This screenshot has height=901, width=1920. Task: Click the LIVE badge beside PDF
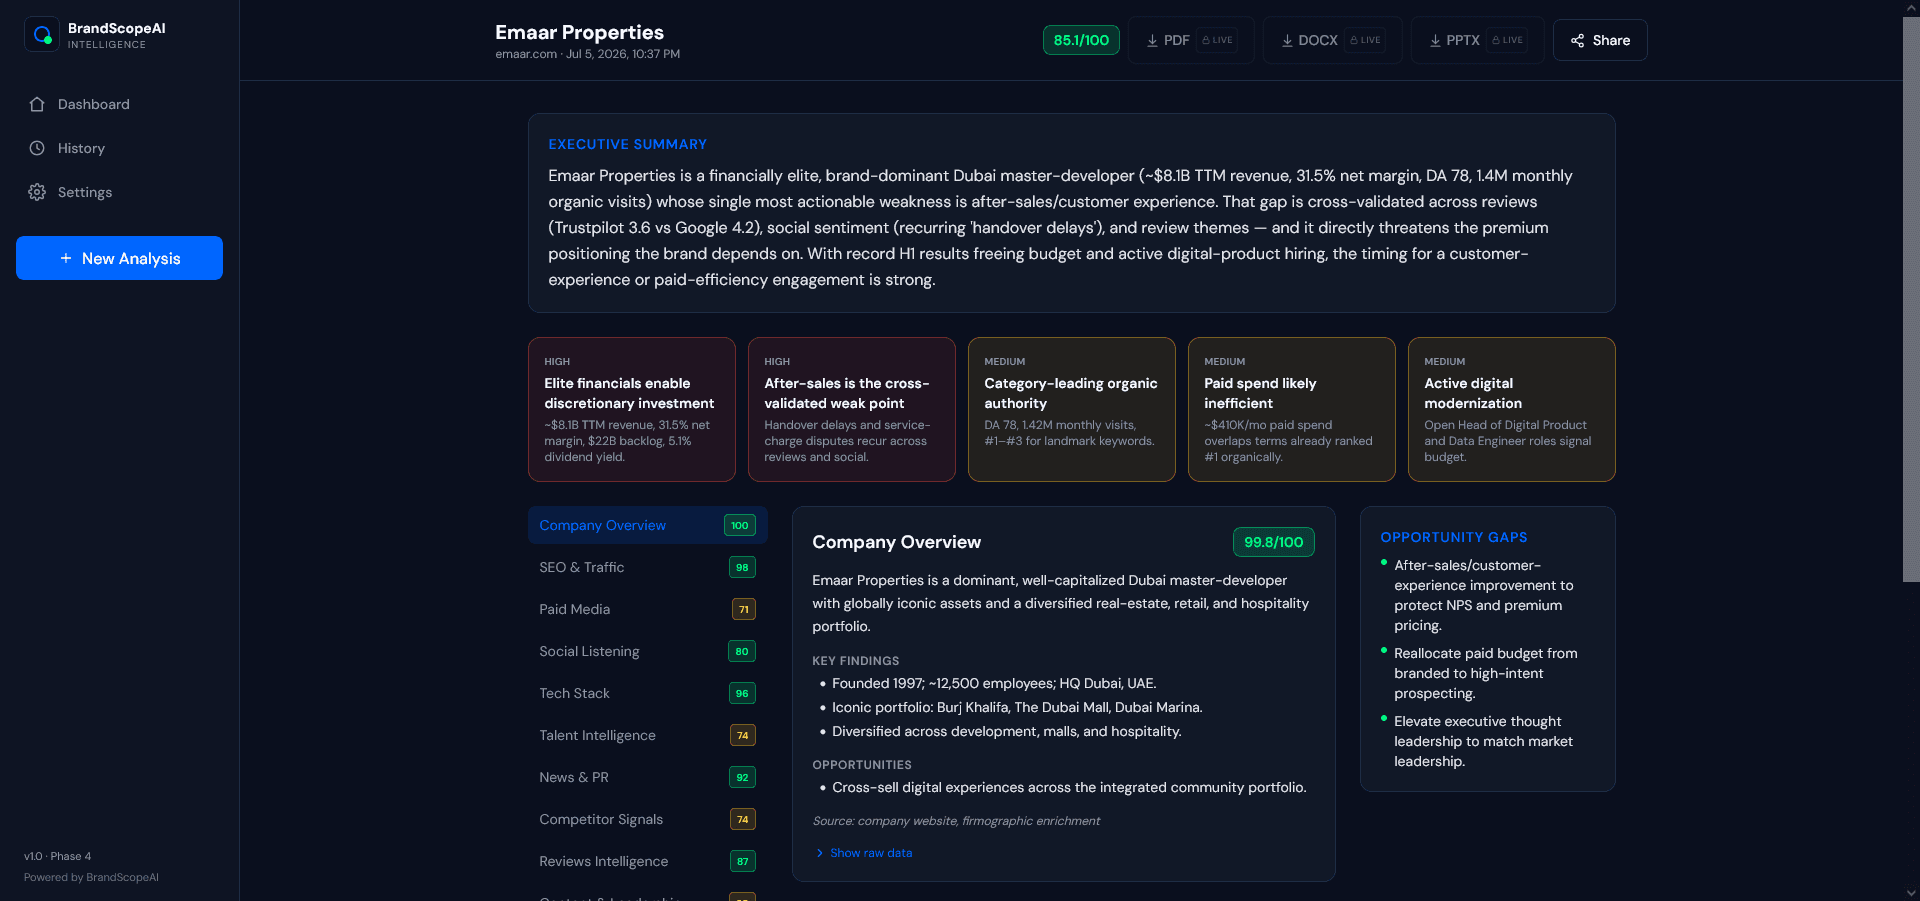click(1217, 40)
